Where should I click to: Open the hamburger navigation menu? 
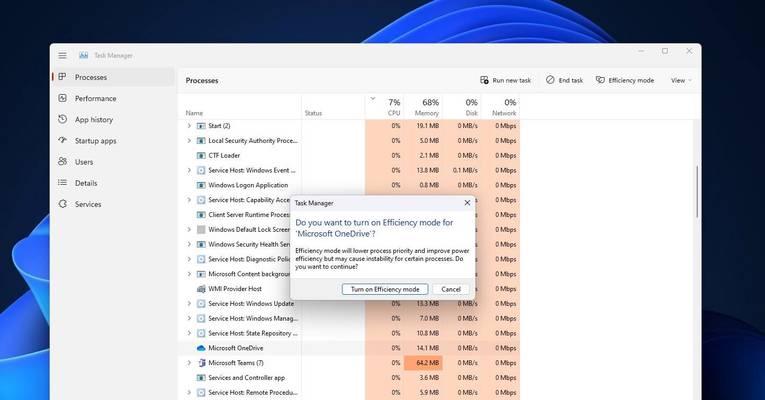tap(62, 56)
